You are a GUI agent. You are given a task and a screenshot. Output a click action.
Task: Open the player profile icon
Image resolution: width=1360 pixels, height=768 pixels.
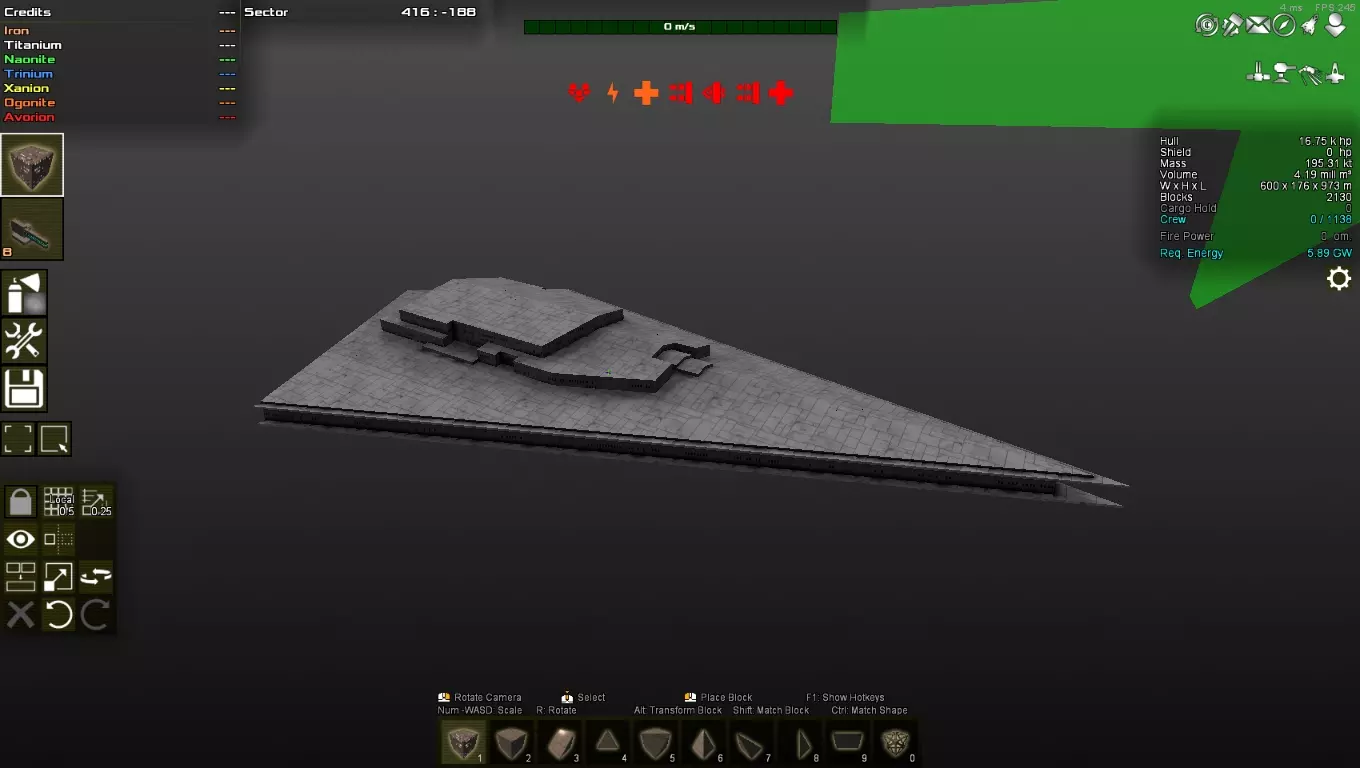tap(1335, 25)
